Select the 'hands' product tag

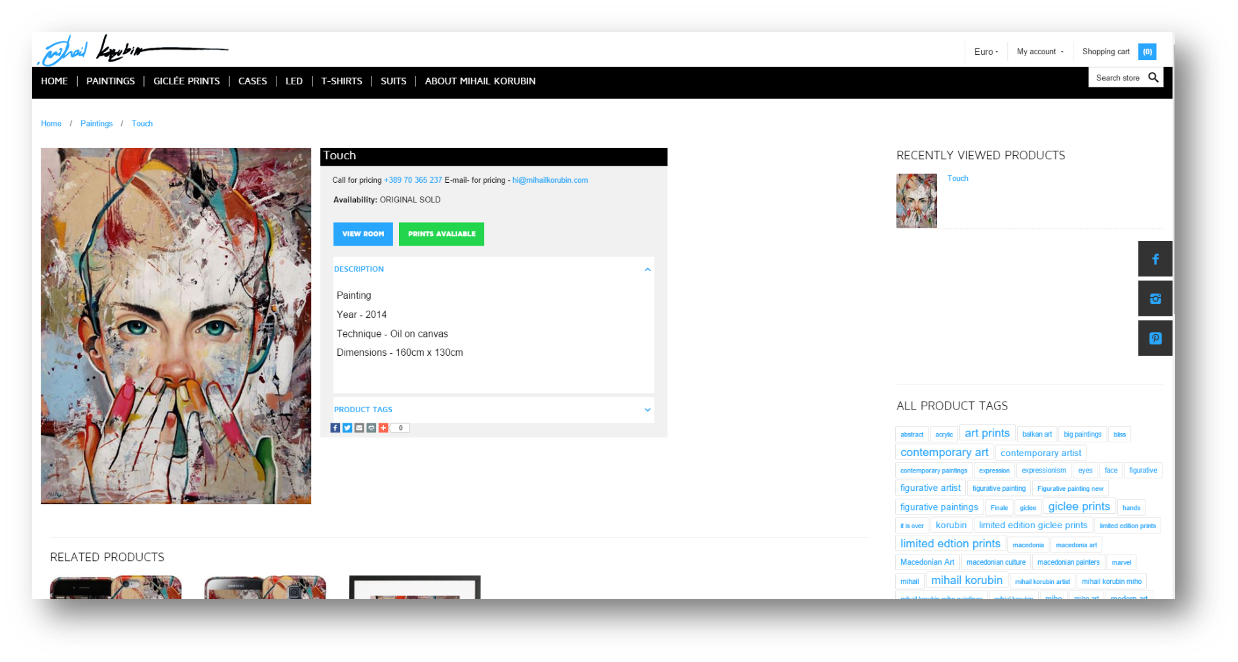1131,508
